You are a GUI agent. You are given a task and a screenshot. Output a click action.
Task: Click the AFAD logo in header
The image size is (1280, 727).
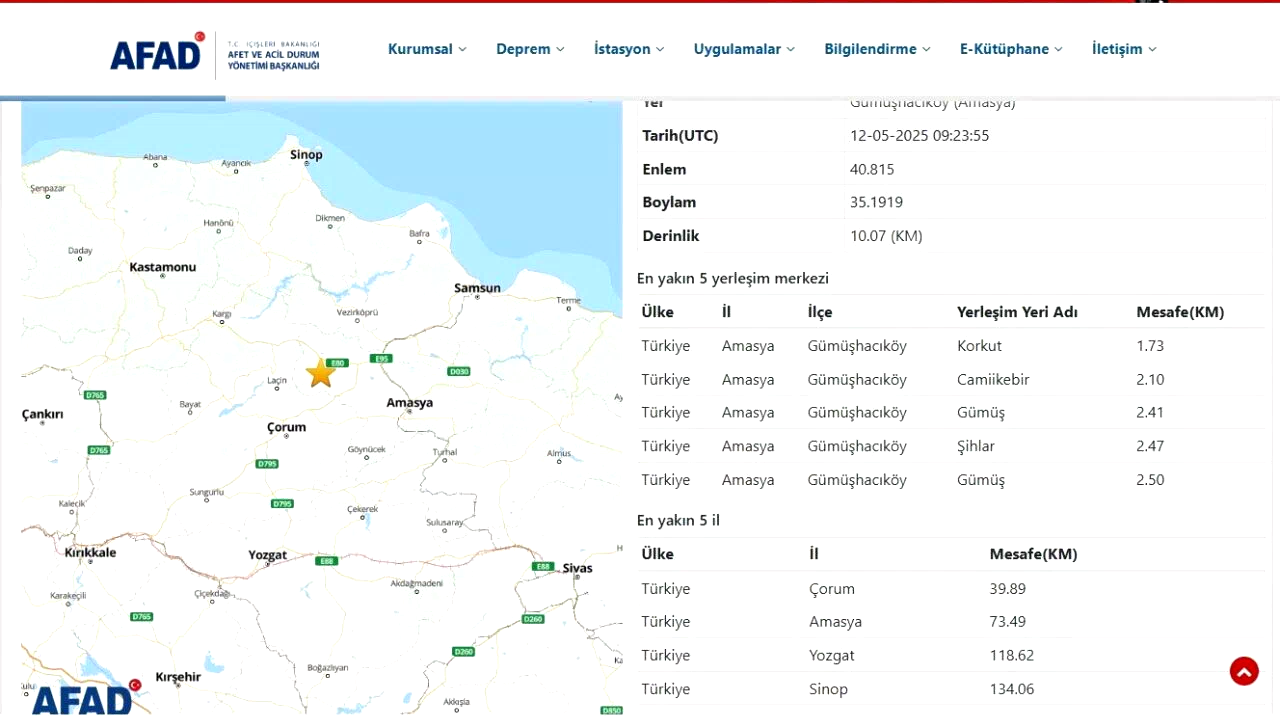click(215, 55)
